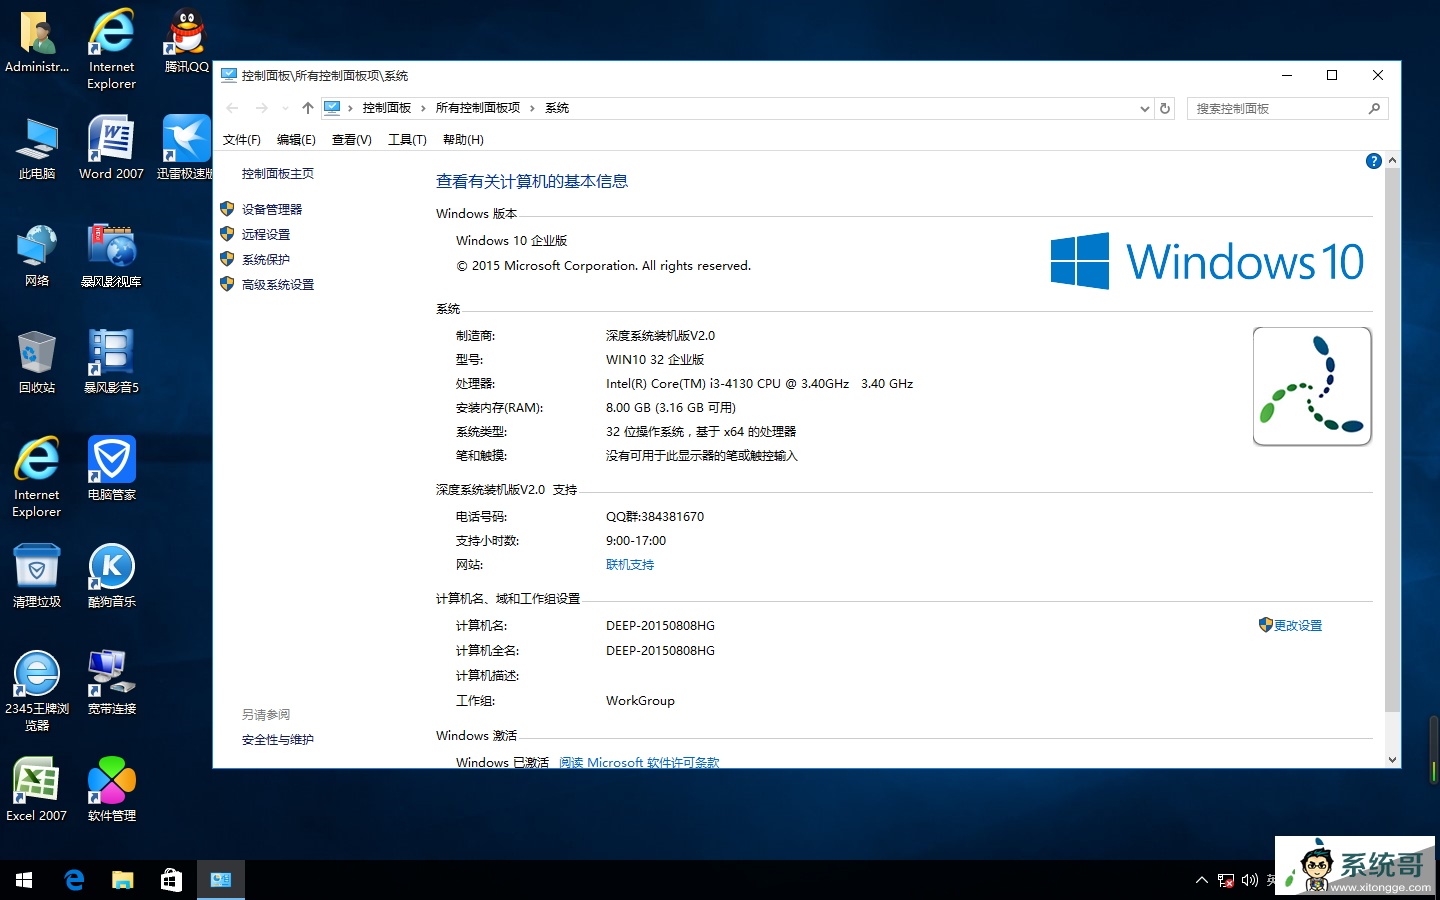The image size is (1440, 900).
Task: Click the second Internet Explorer desktop icon
Action: pyautogui.click(x=37, y=477)
